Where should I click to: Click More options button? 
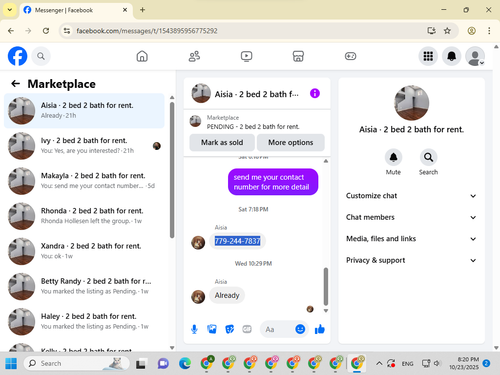[291, 142]
